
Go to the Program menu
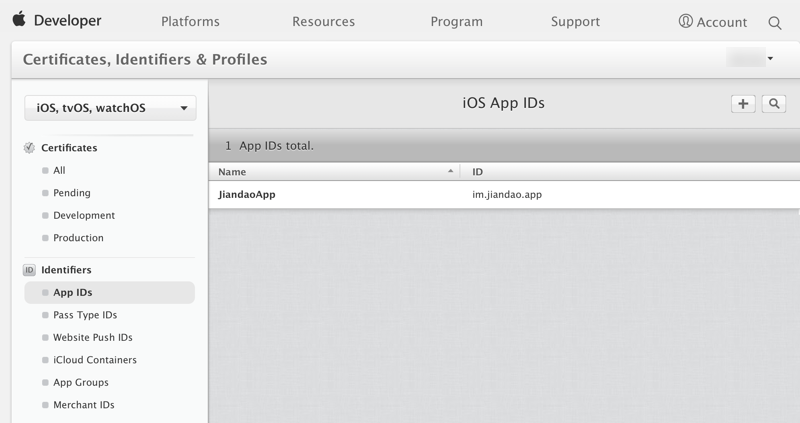point(456,21)
